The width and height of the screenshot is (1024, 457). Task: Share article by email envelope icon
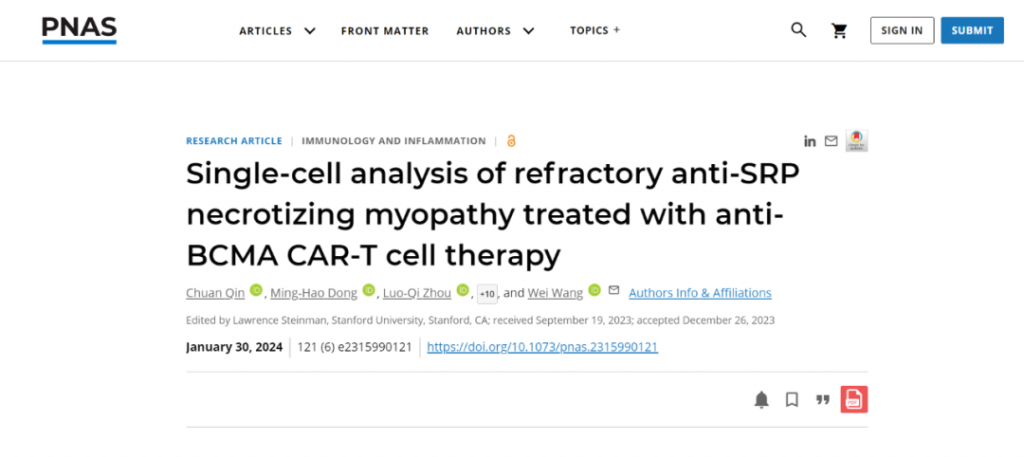pos(831,141)
